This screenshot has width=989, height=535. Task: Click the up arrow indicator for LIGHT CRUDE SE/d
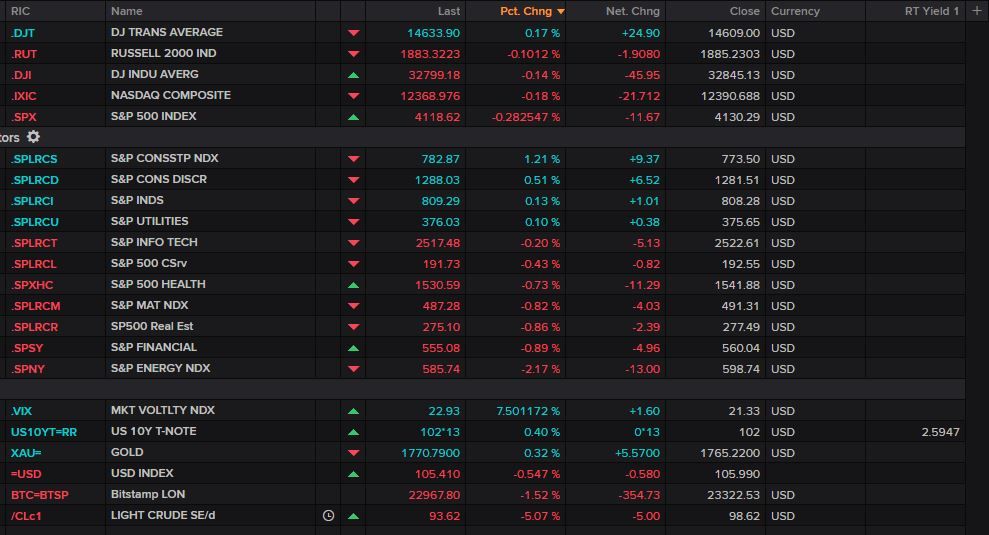353,516
